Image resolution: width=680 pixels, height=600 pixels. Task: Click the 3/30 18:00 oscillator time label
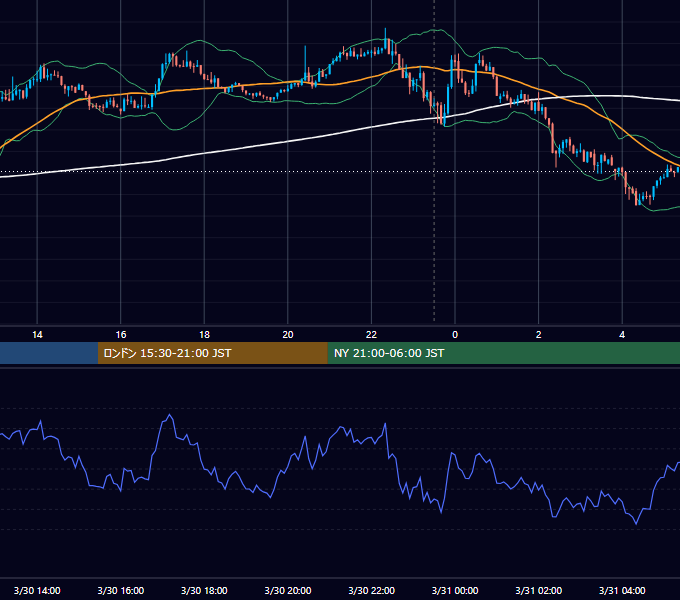(x=204, y=590)
